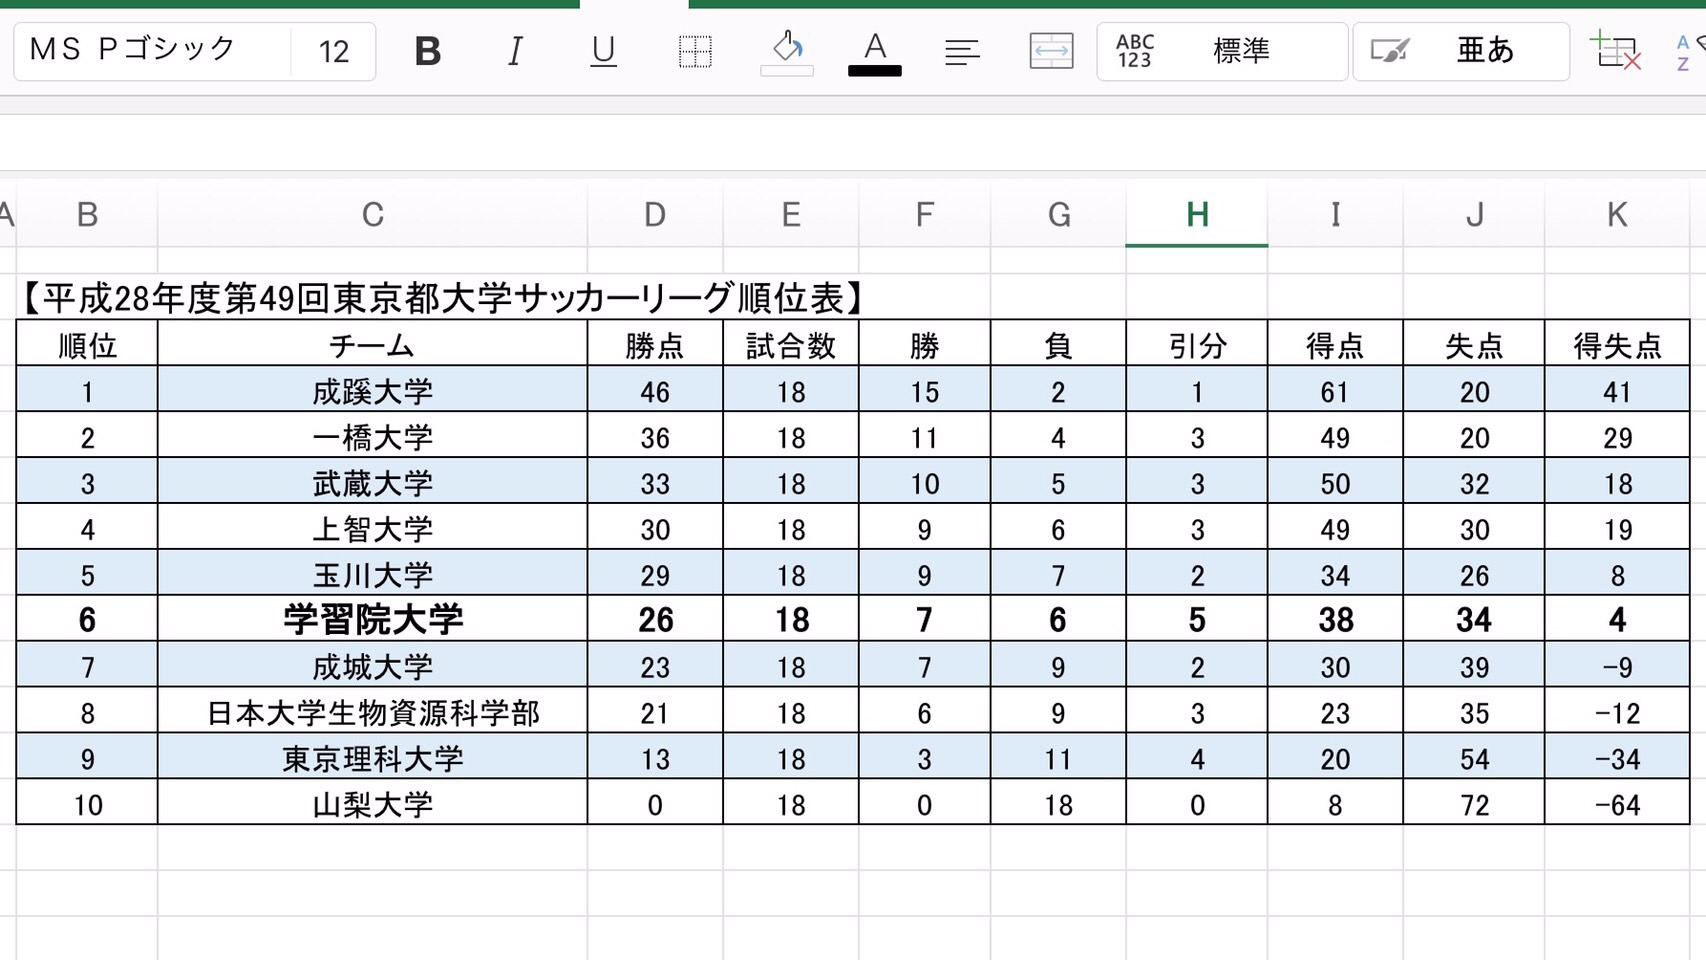
Task: Open number format 標準 dropdown
Action: pyautogui.click(x=1222, y=51)
